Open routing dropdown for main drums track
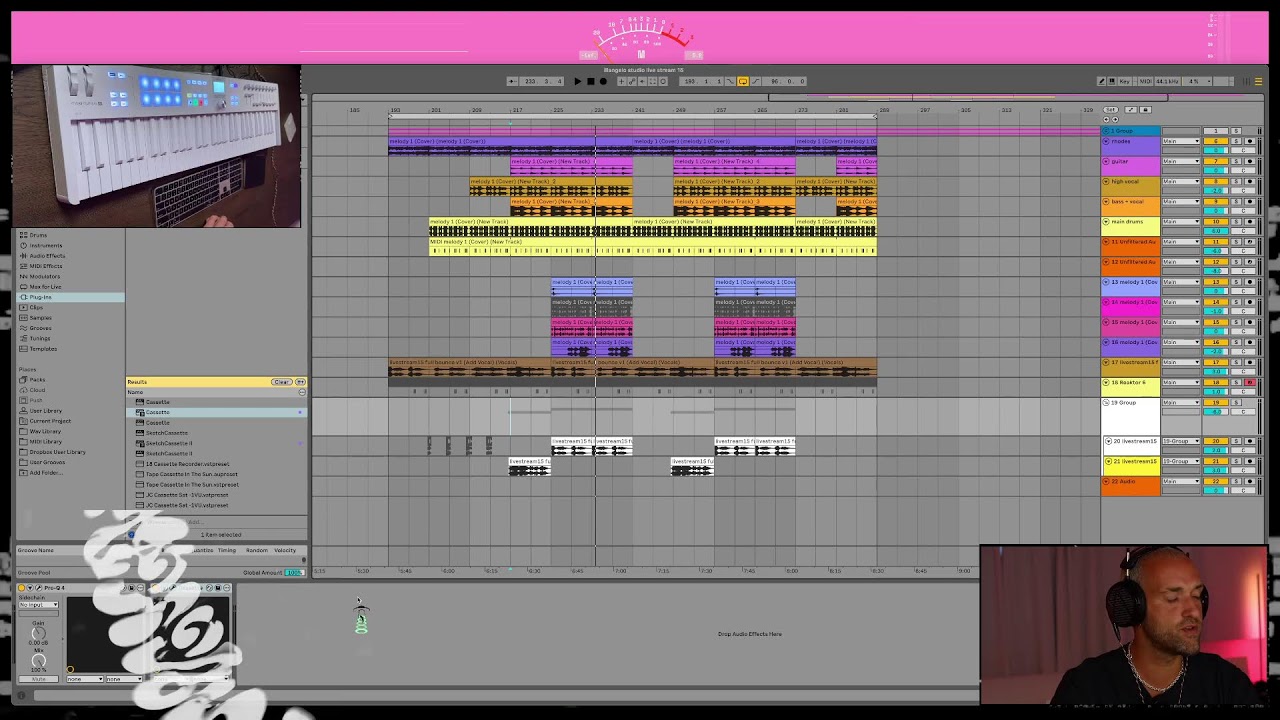 [x=1181, y=221]
